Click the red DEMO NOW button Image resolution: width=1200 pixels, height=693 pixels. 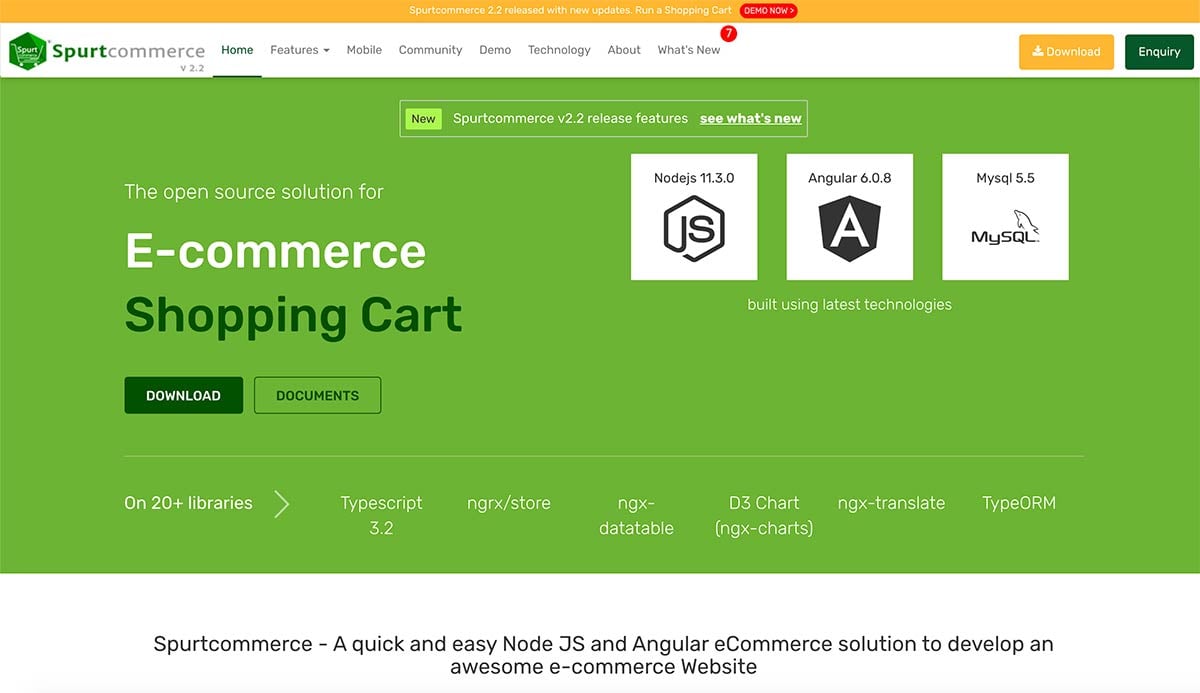coord(768,11)
